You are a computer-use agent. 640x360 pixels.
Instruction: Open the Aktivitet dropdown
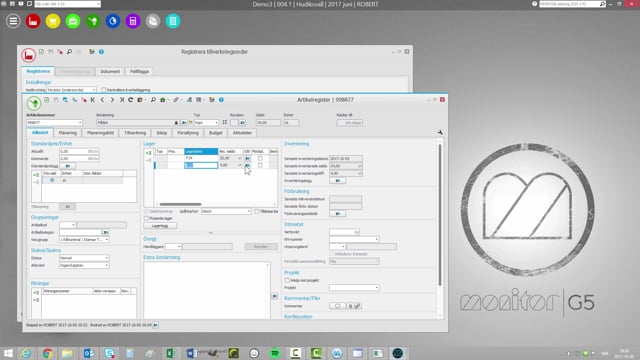107,265
